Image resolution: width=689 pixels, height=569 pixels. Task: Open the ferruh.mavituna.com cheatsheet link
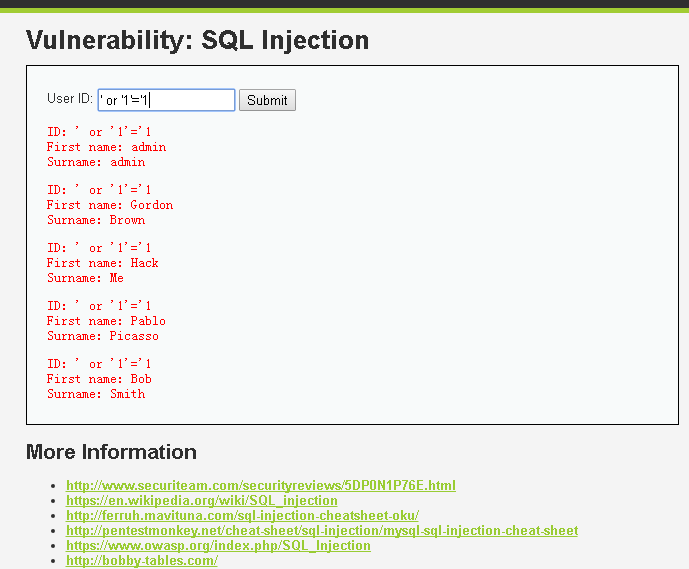(242, 516)
